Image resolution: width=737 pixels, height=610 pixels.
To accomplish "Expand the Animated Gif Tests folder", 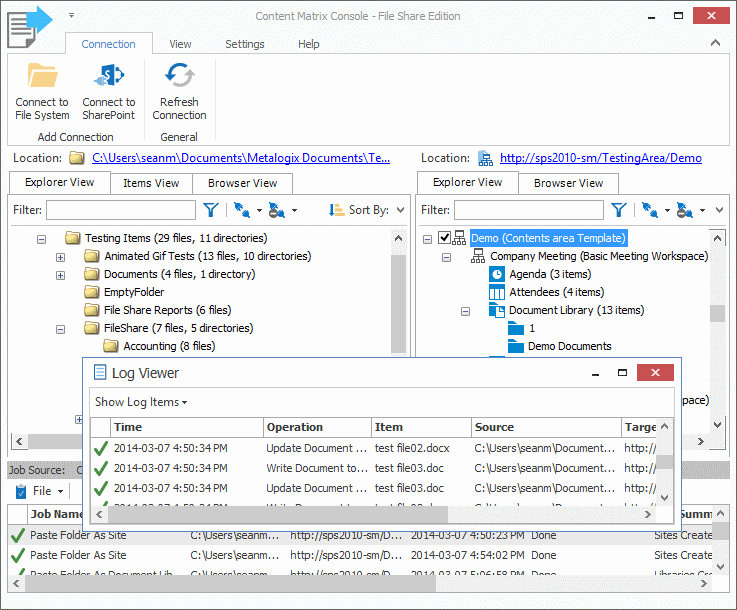I will (x=60, y=257).
